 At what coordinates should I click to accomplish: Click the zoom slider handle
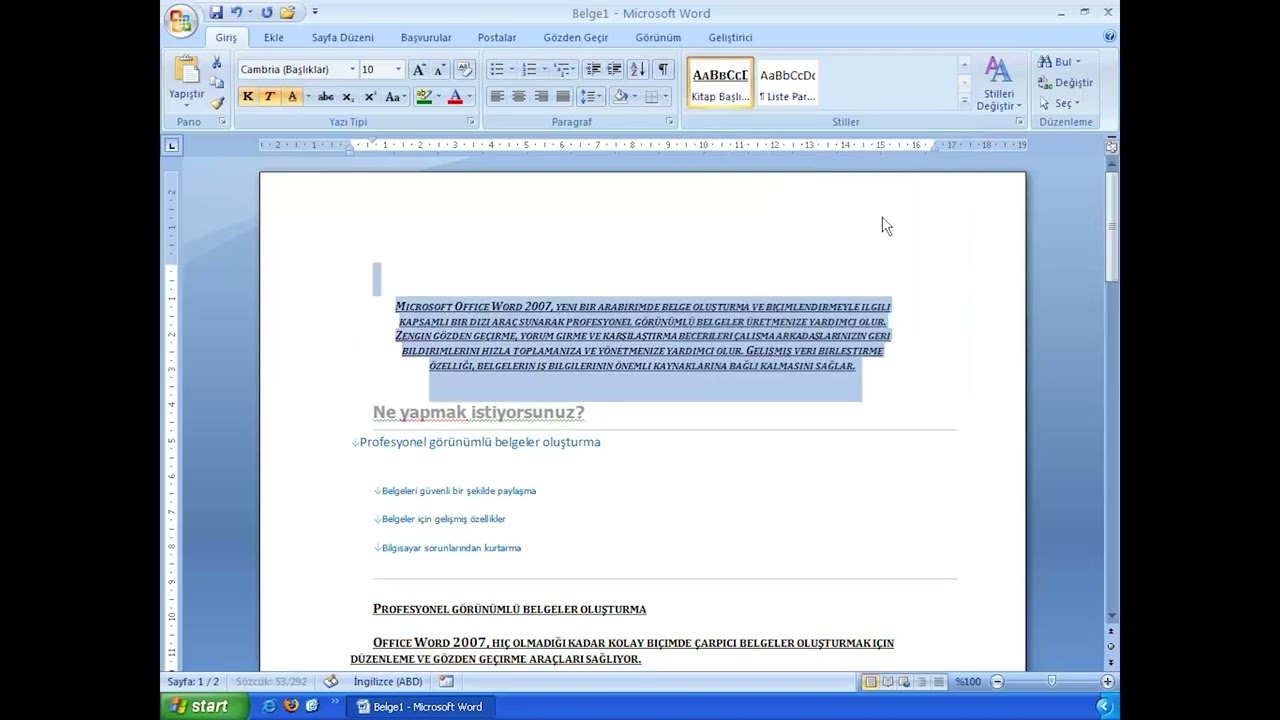1051,681
